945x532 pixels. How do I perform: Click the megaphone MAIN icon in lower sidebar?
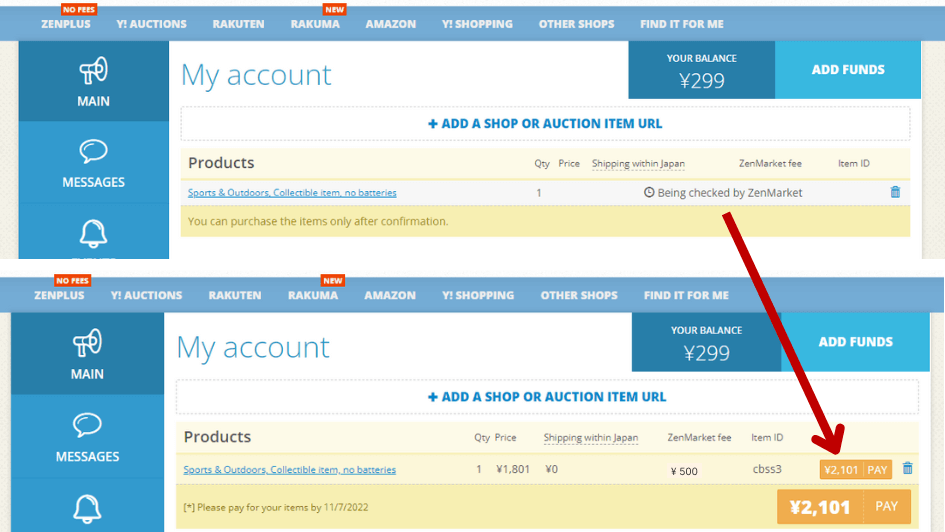87,343
